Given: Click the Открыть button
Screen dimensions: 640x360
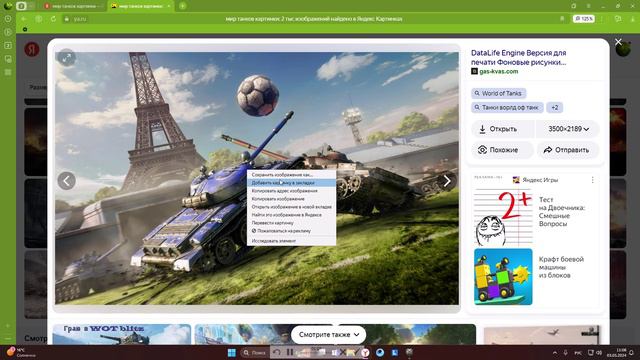Looking at the screenshot, I should pyautogui.click(x=503, y=129).
